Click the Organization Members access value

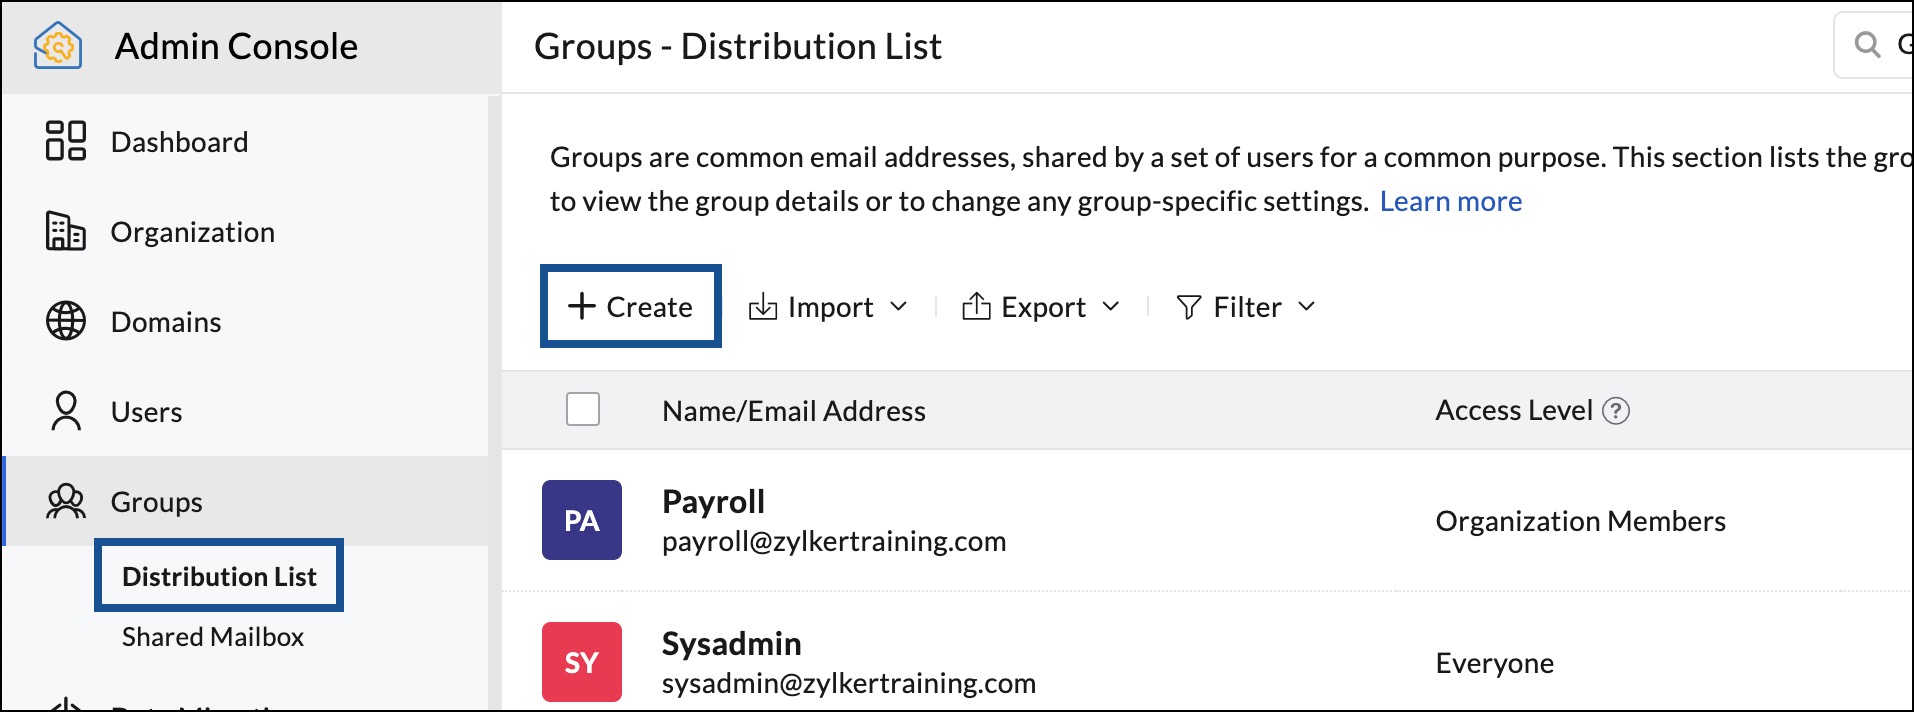pos(1580,521)
